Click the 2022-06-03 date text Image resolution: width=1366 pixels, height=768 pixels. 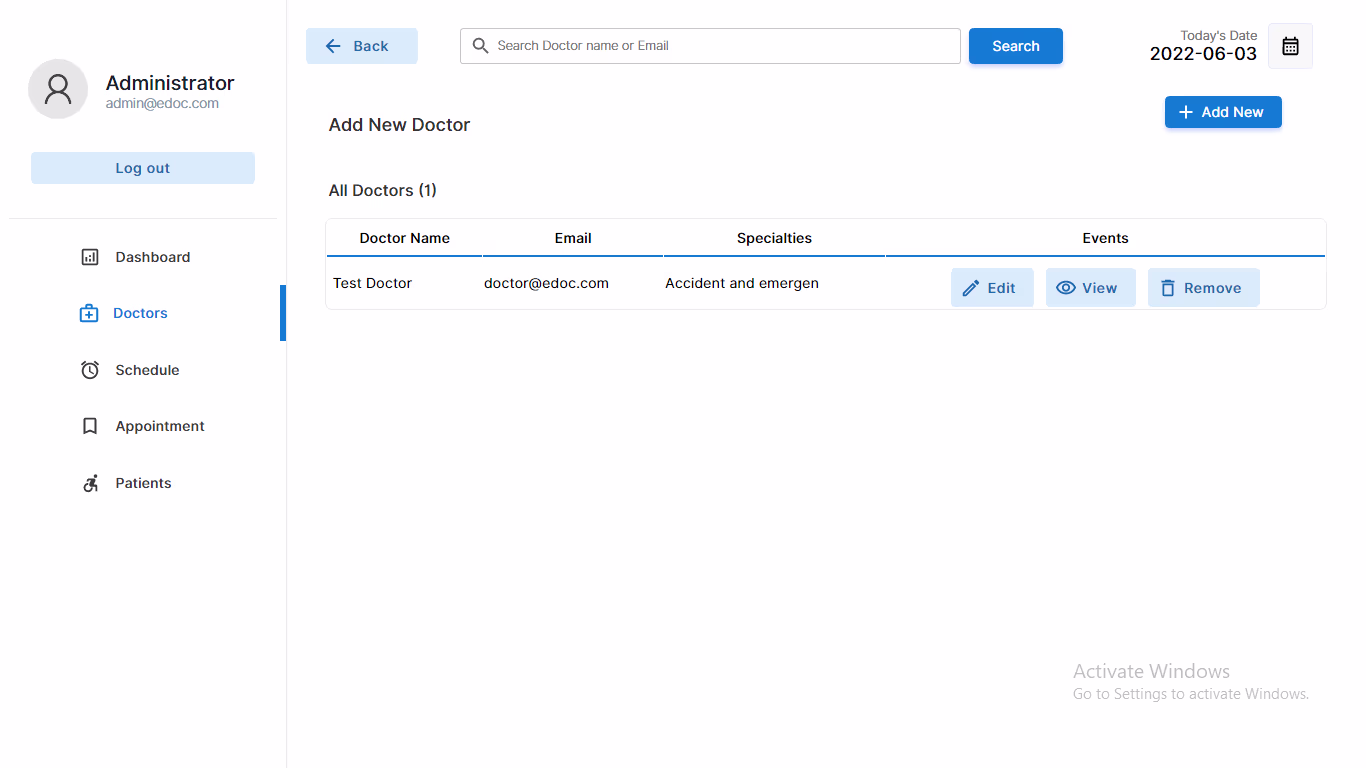point(1203,54)
